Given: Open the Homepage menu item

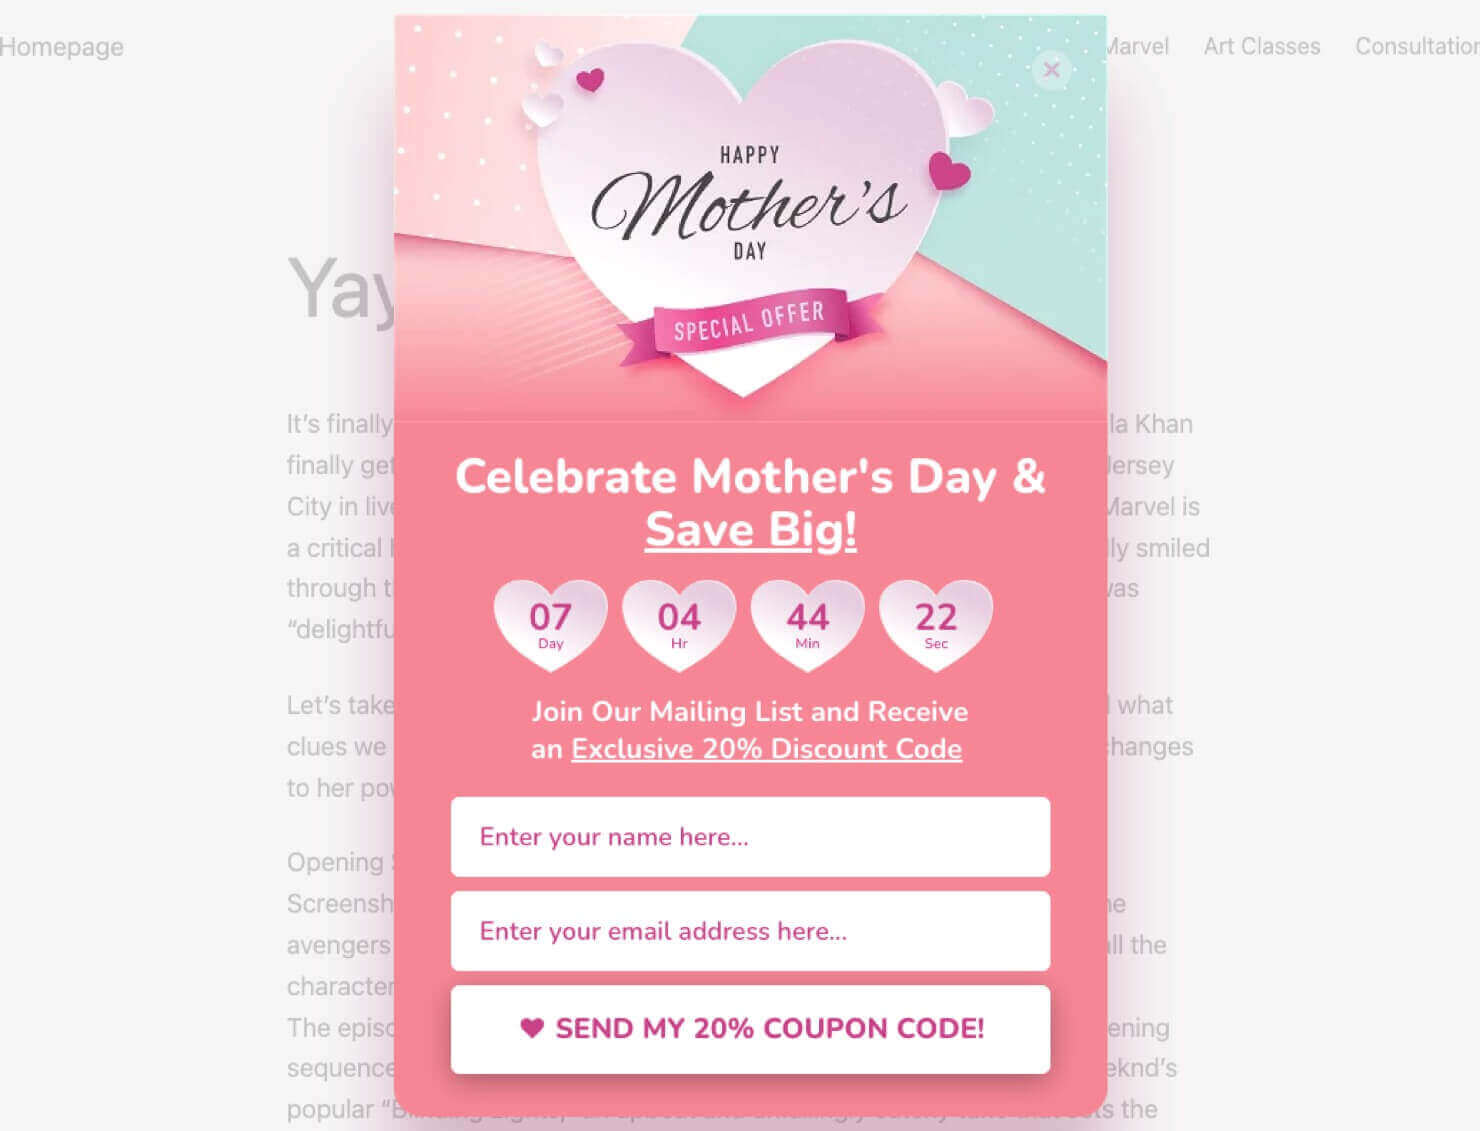Looking at the screenshot, I should pos(62,46).
